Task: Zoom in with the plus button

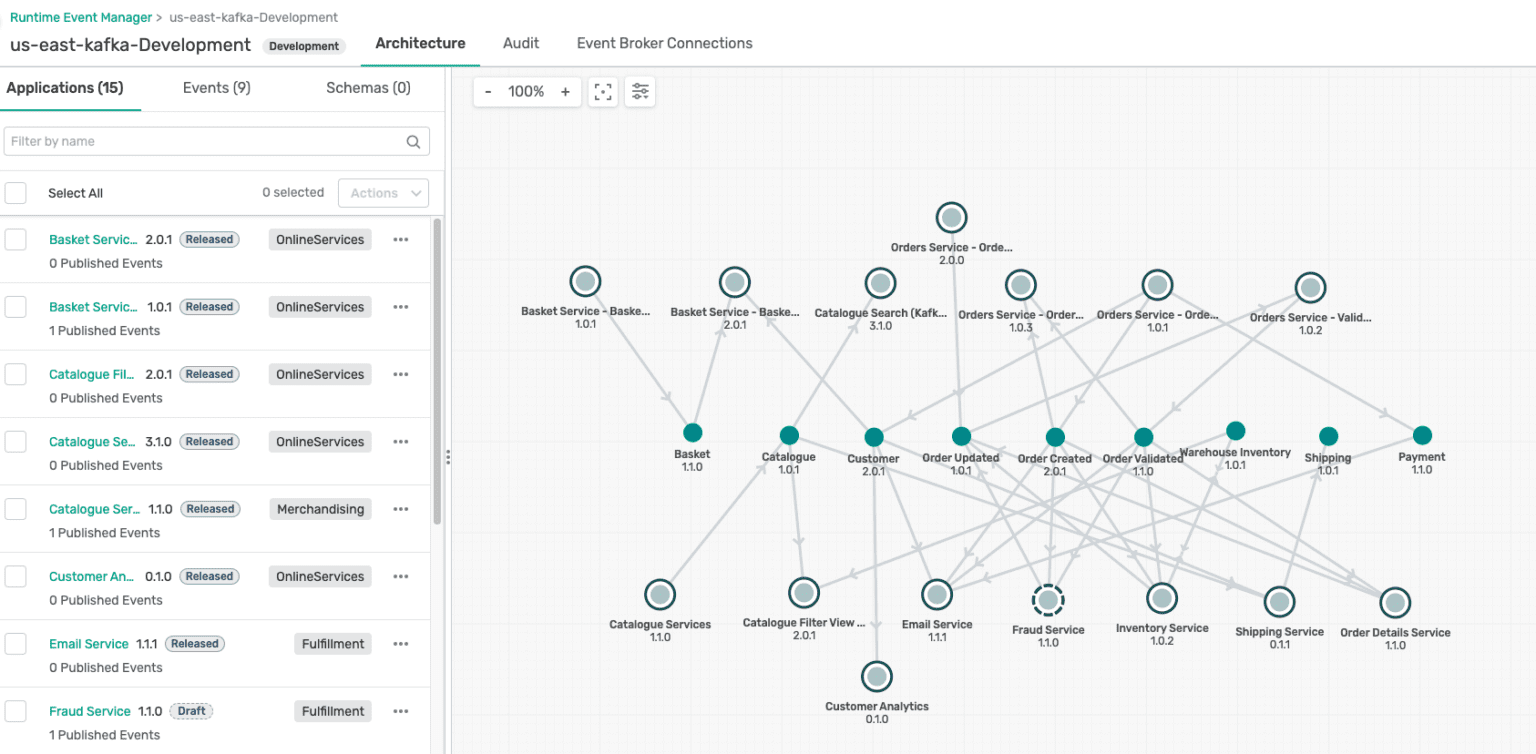Action: coord(565,92)
